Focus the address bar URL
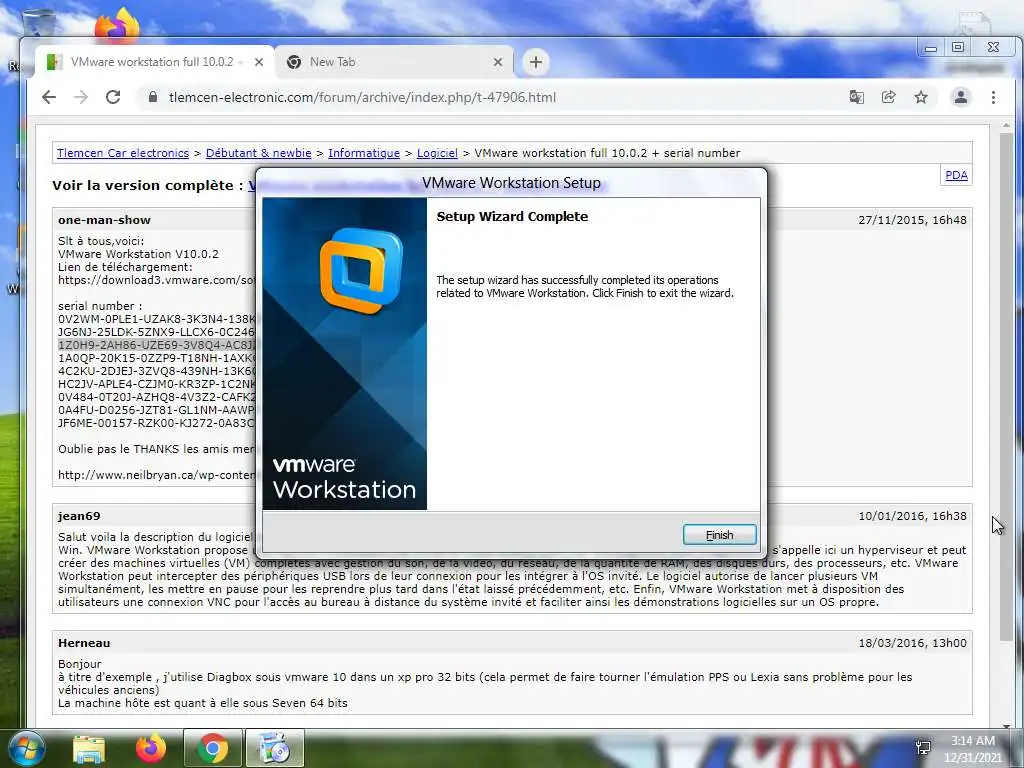This screenshot has width=1024, height=768. click(362, 97)
